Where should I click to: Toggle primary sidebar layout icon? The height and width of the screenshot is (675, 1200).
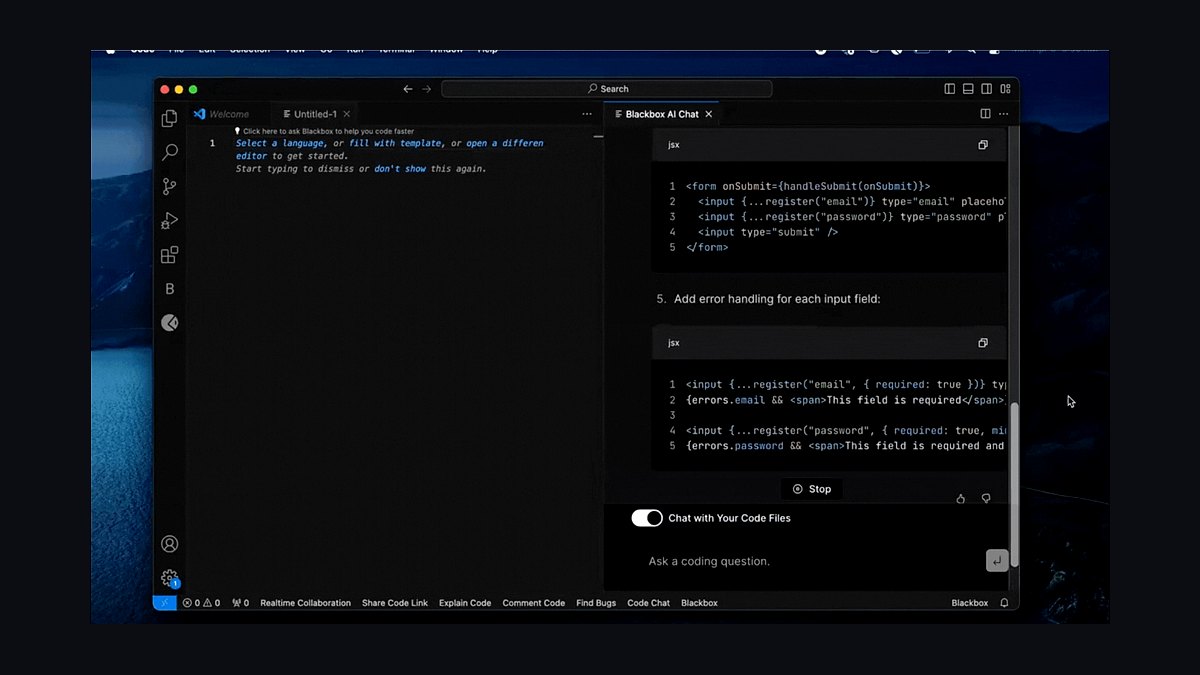[950, 89]
